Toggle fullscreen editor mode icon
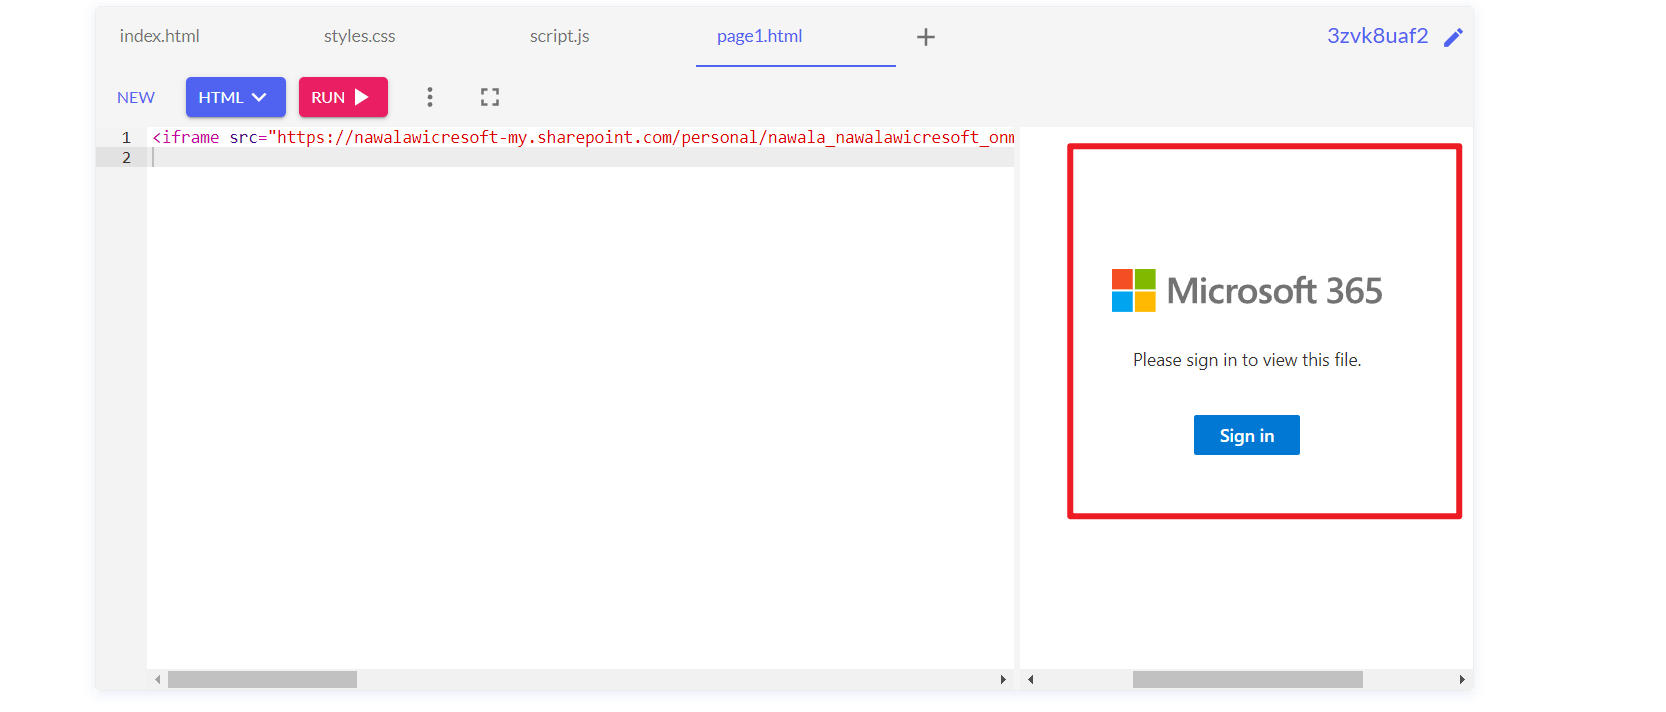Viewport: 1666px width, 712px height. click(490, 97)
